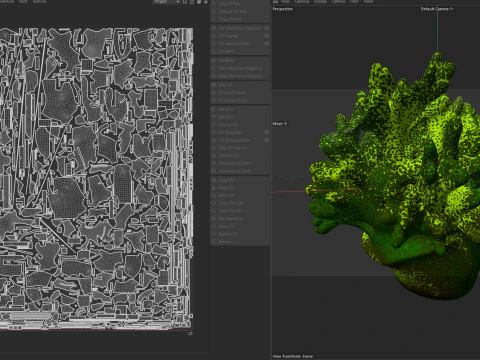
Task: Open the UV Rectangularize options gear
Action: point(267,140)
